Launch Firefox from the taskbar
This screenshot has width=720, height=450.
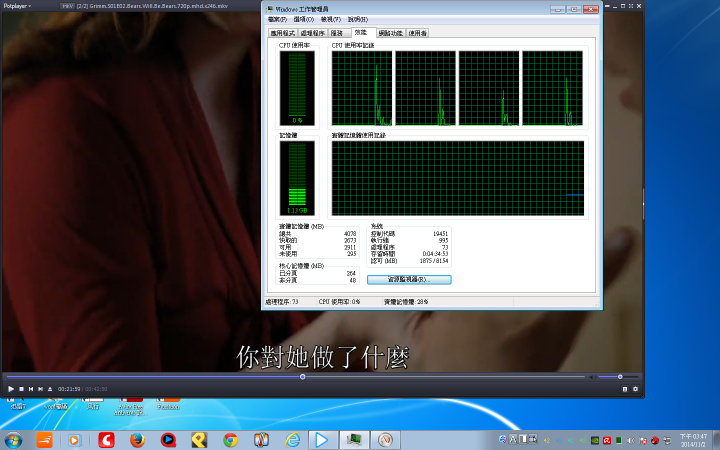coord(137,440)
